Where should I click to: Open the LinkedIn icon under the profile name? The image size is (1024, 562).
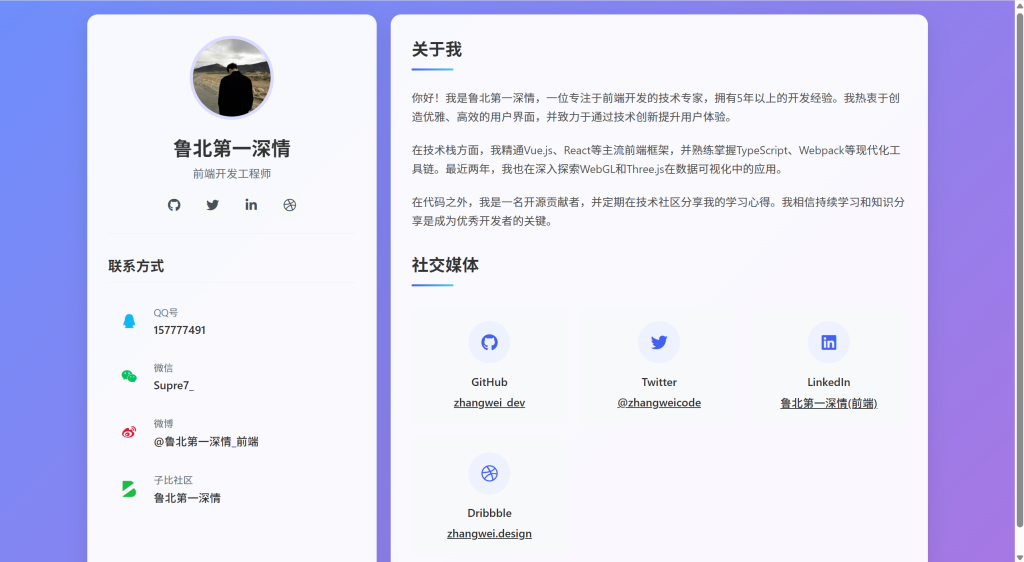tap(251, 205)
